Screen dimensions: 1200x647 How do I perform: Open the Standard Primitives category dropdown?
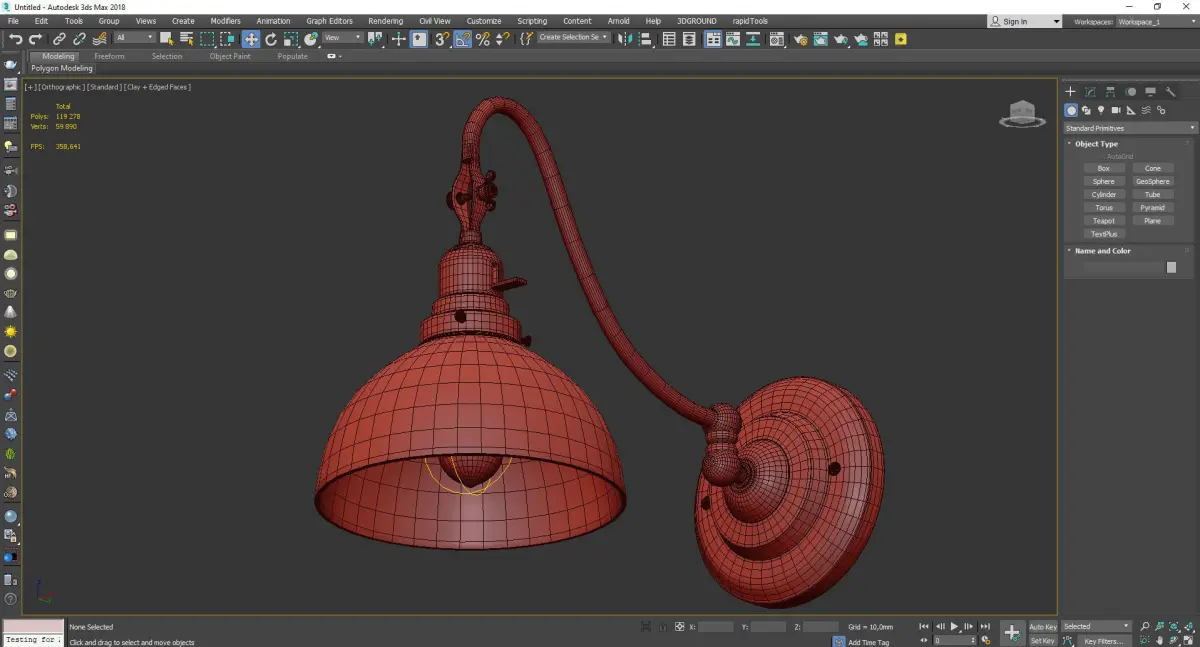coord(1130,128)
